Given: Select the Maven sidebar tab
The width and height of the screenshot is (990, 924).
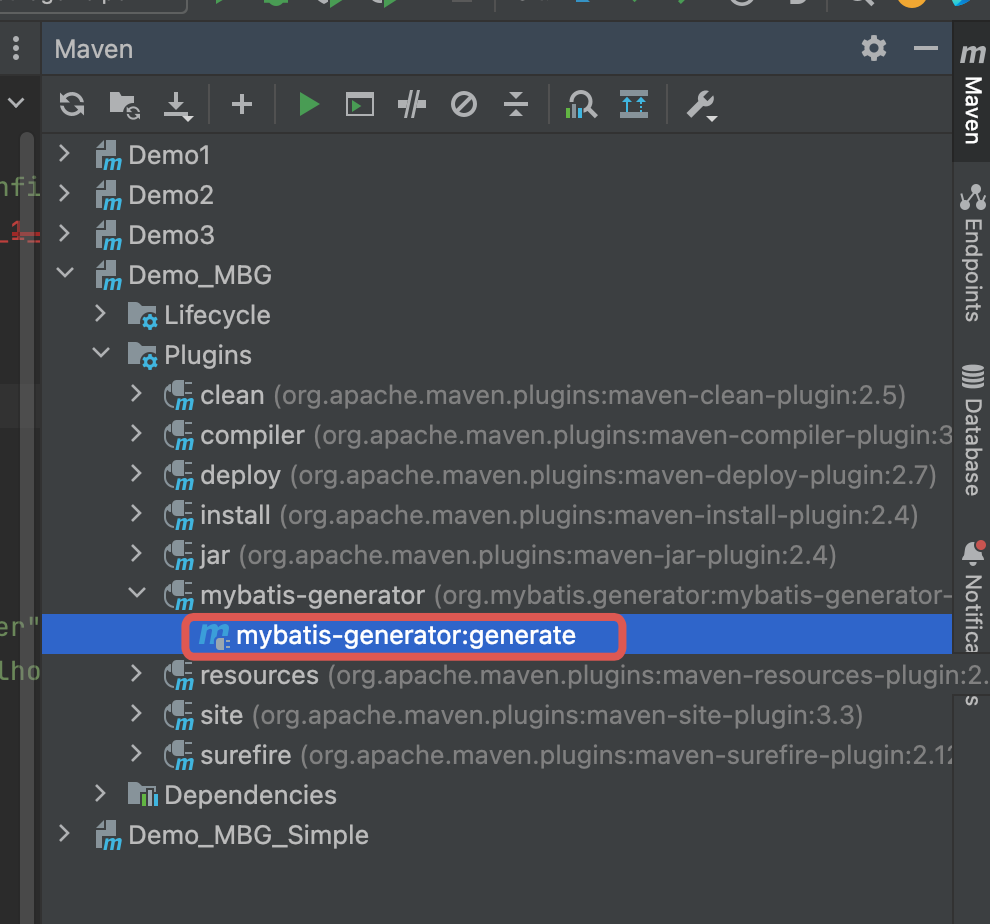Looking at the screenshot, I should 972,94.
